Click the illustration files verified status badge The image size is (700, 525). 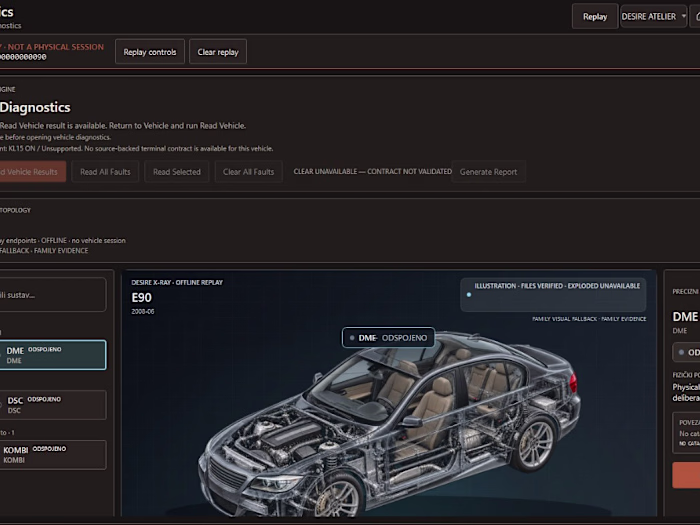[553, 295]
